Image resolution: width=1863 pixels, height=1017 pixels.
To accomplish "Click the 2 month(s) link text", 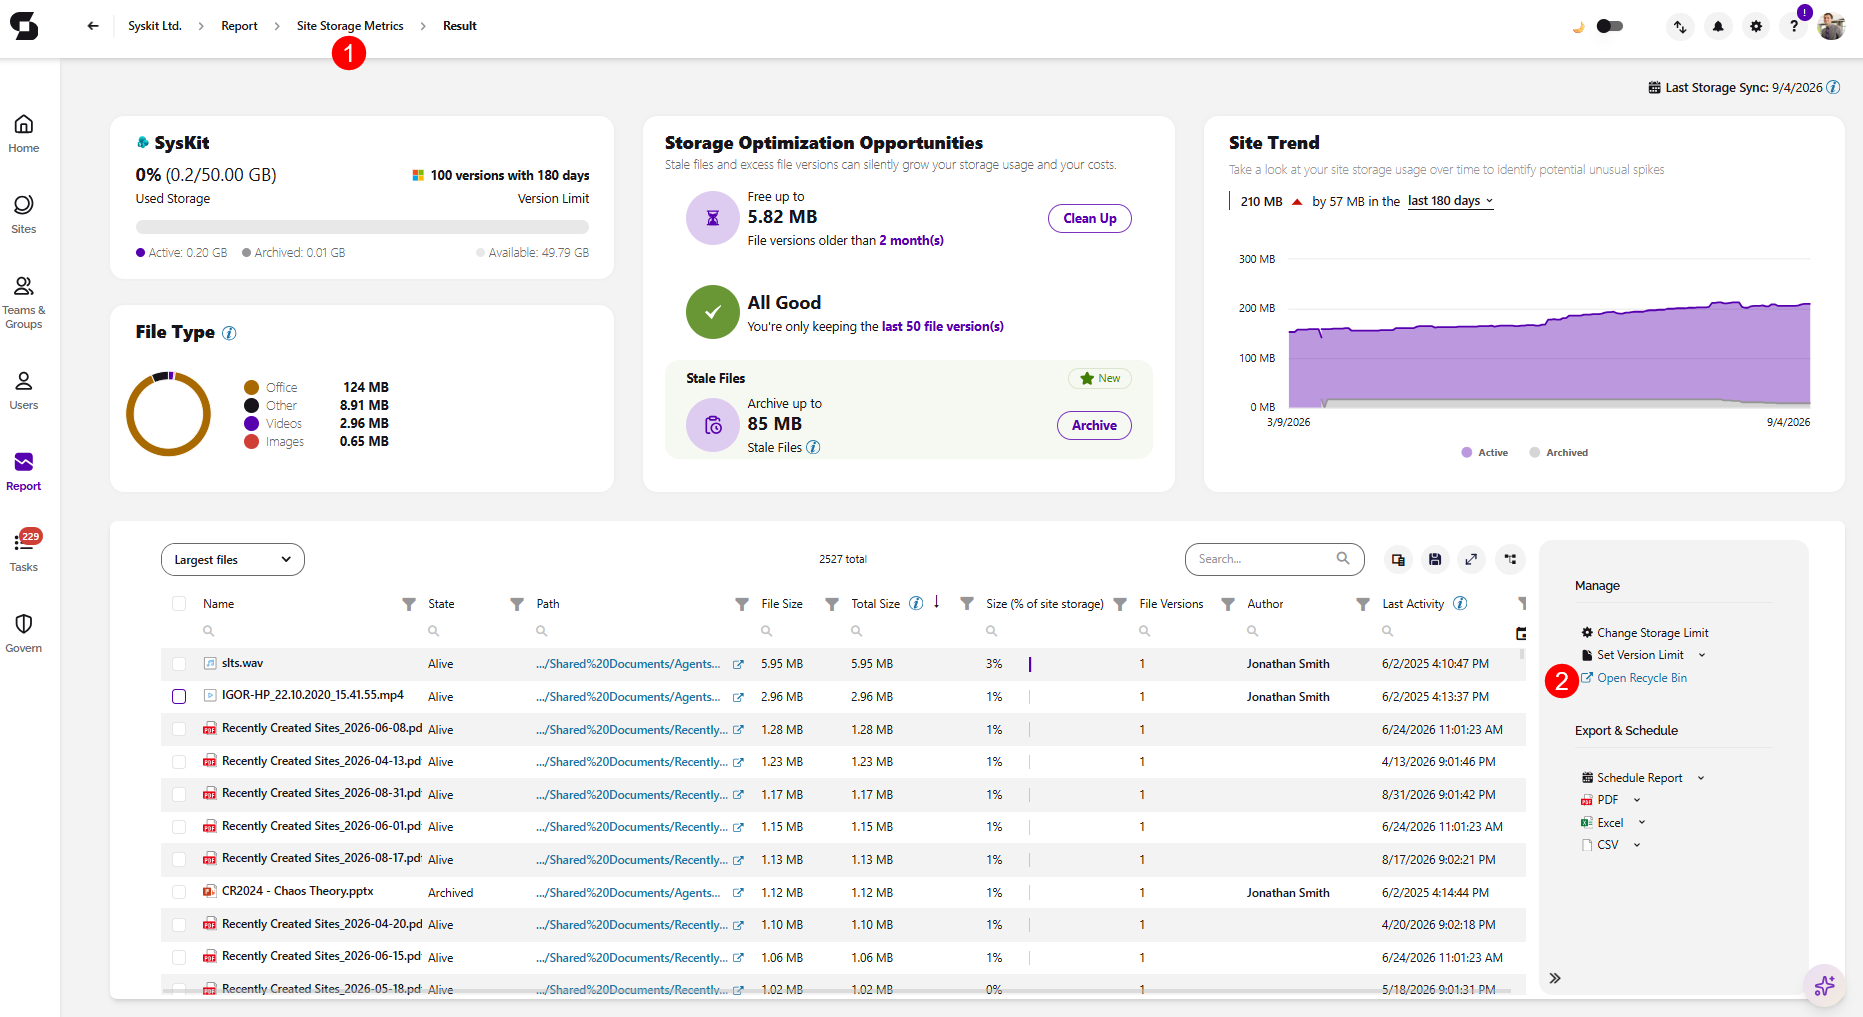I will coord(911,241).
